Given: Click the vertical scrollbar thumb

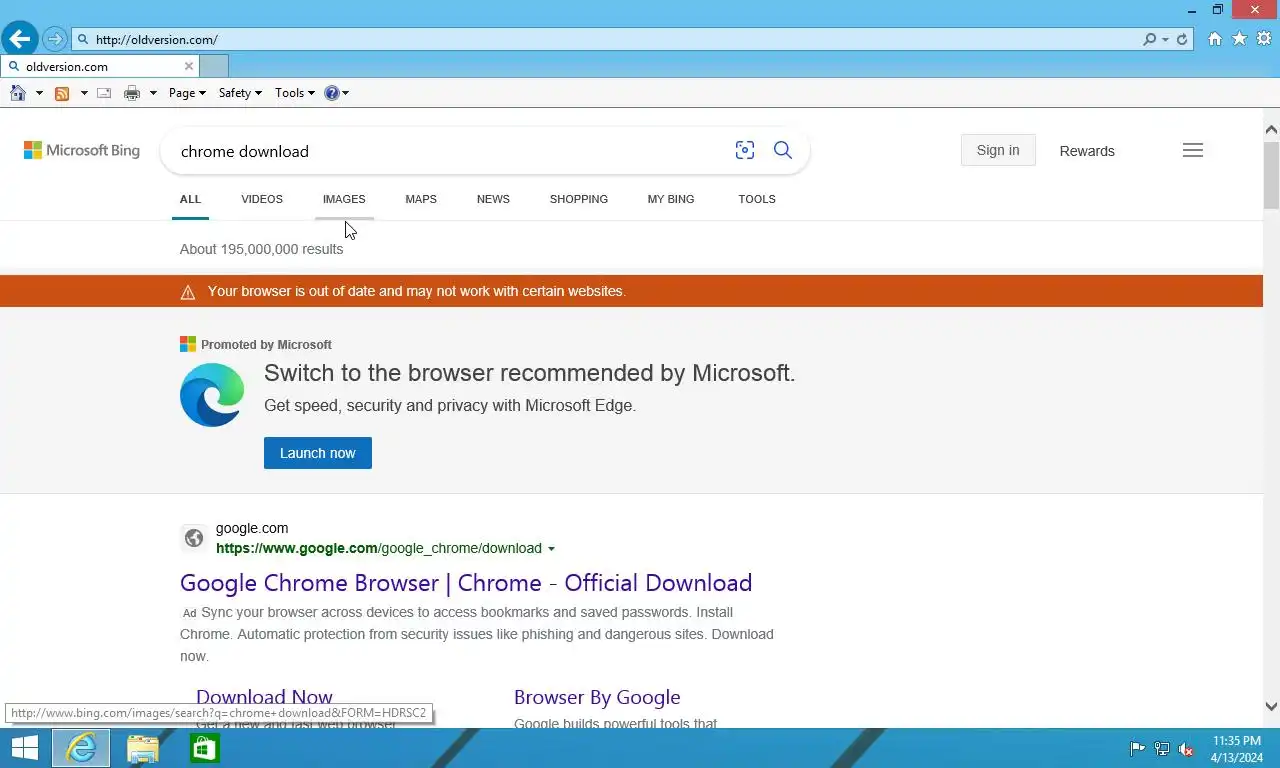Looking at the screenshot, I should 1271,175.
